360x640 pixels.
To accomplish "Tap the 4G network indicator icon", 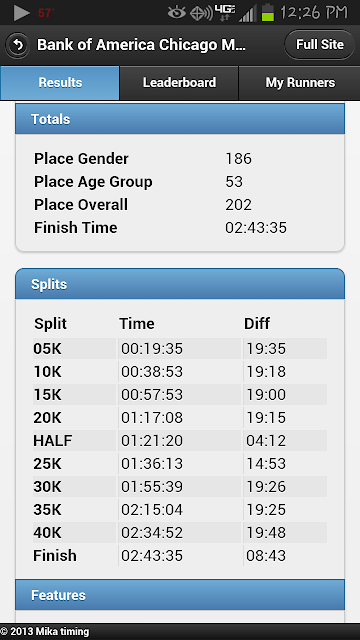I will click(x=225, y=12).
